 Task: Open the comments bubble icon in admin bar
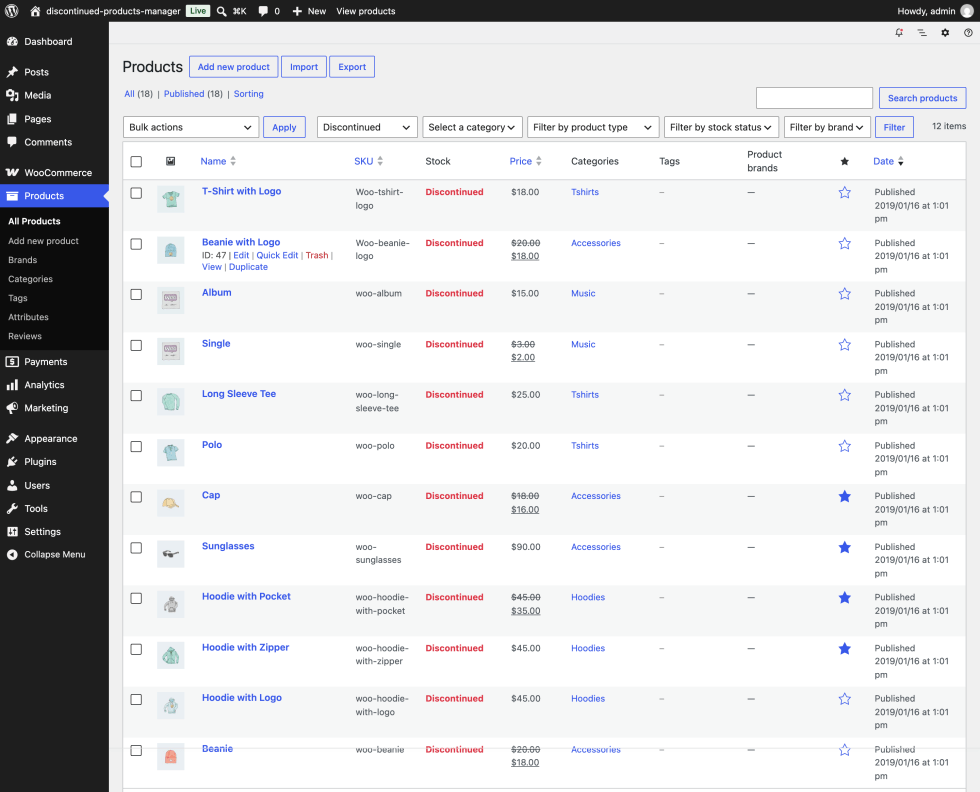[263, 11]
